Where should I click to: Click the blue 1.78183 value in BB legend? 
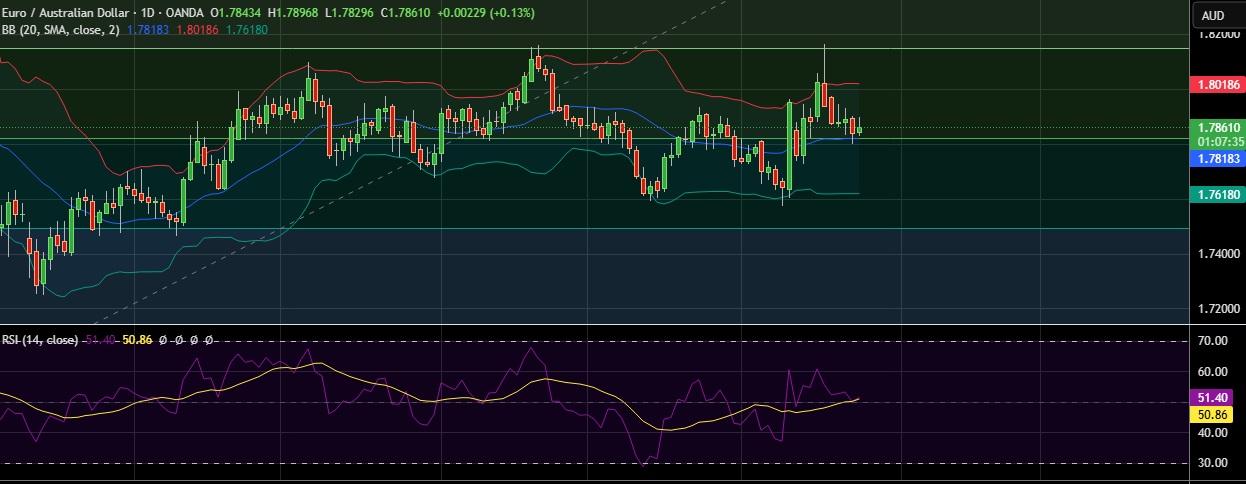click(148, 30)
